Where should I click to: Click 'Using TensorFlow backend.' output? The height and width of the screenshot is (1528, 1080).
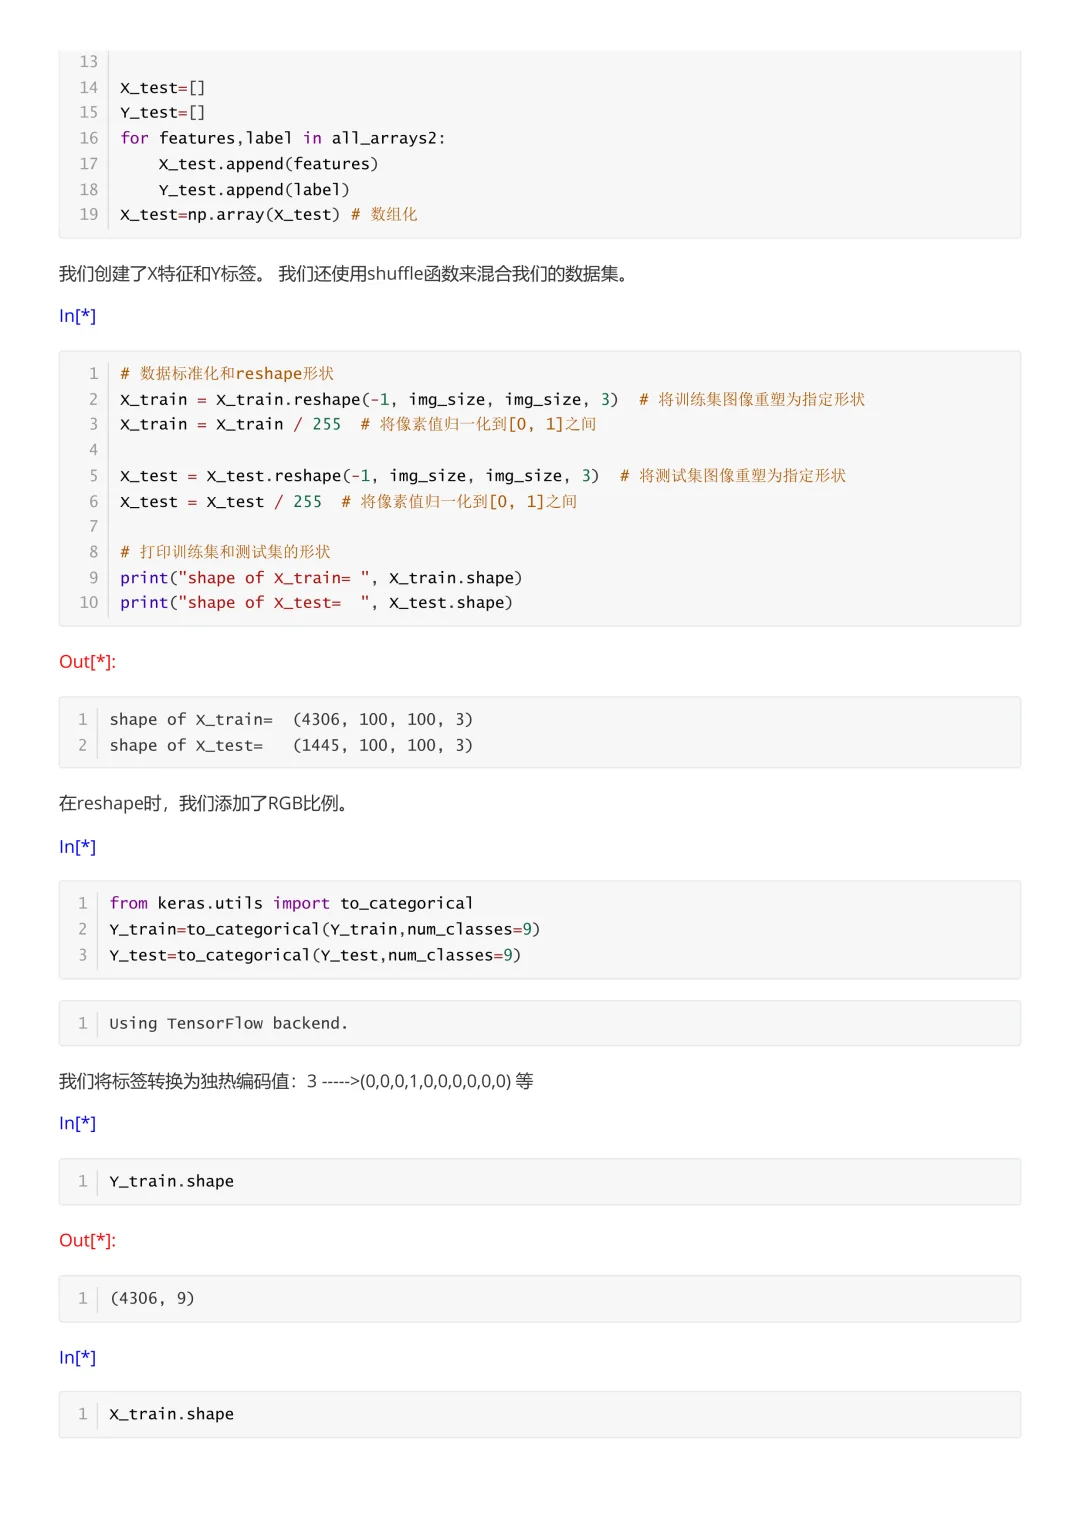[x=229, y=1024]
